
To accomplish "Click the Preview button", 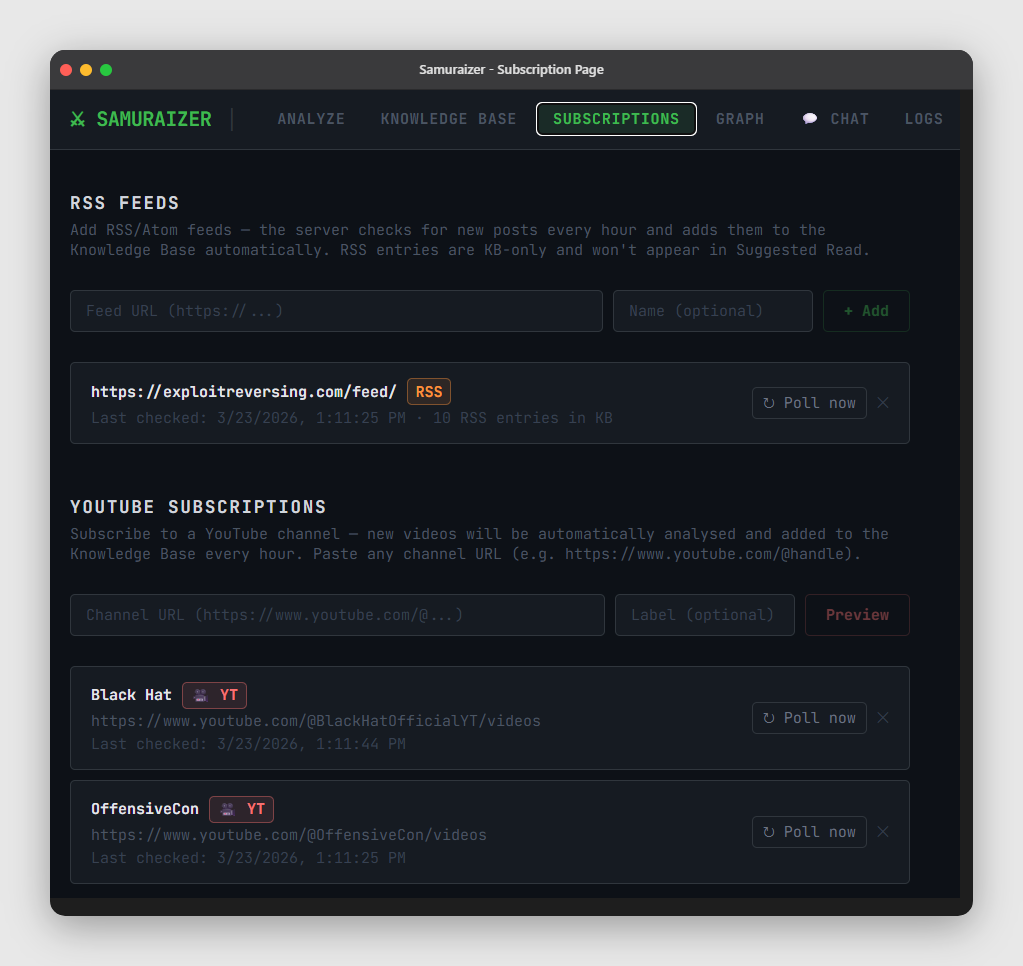I will (x=857, y=615).
